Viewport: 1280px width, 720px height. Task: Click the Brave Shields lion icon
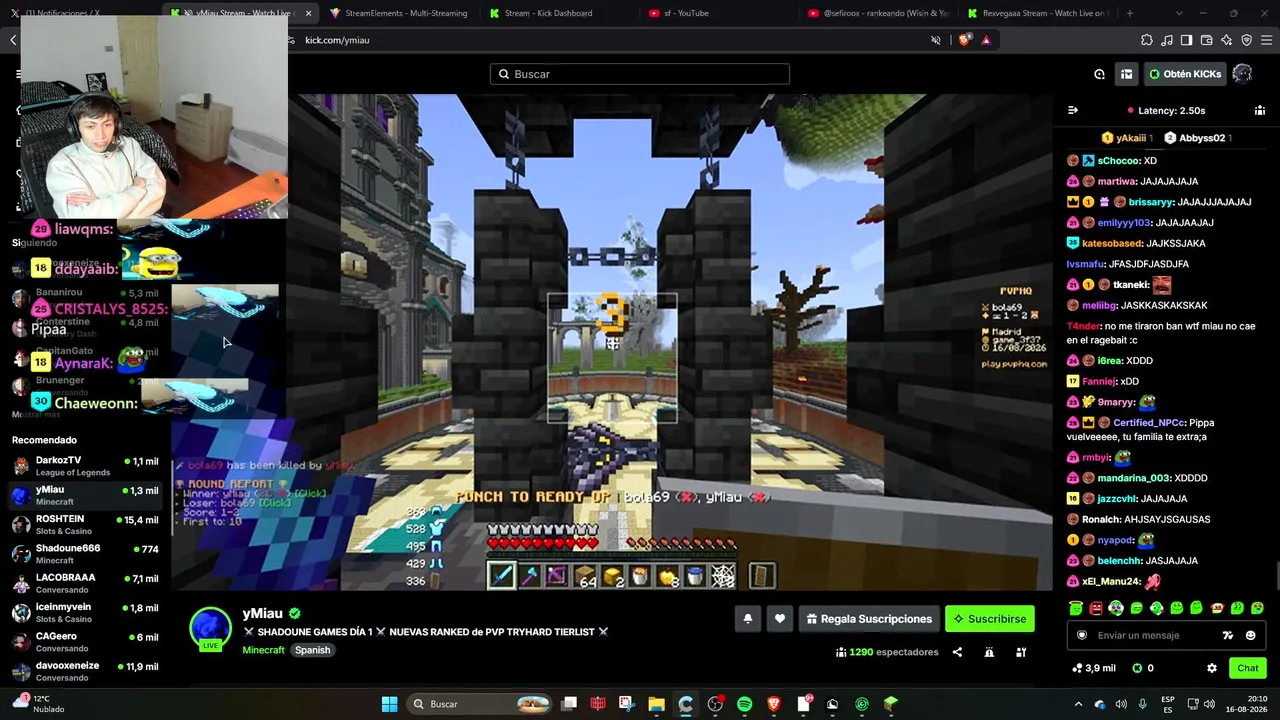point(964,40)
